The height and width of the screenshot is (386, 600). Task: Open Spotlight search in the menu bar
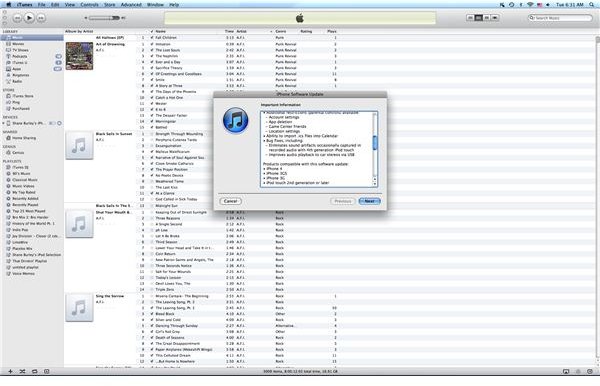(592, 5)
